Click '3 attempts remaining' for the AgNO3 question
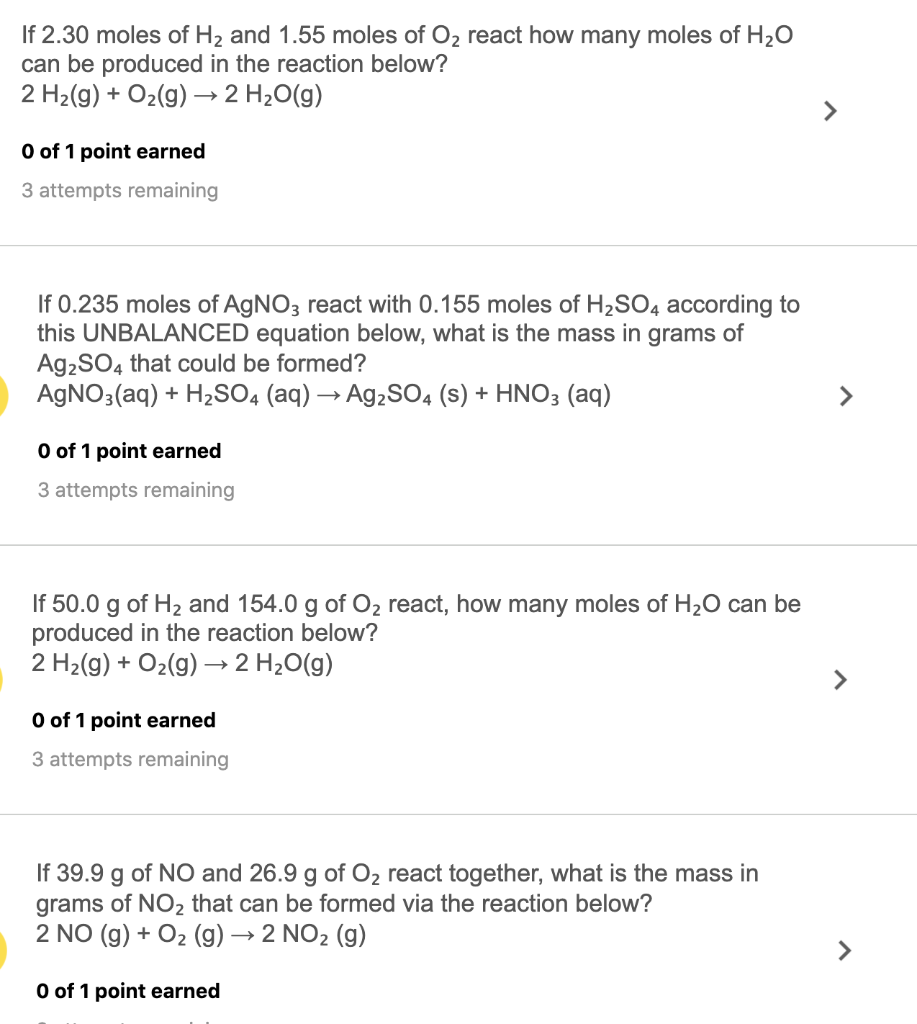 click(134, 490)
